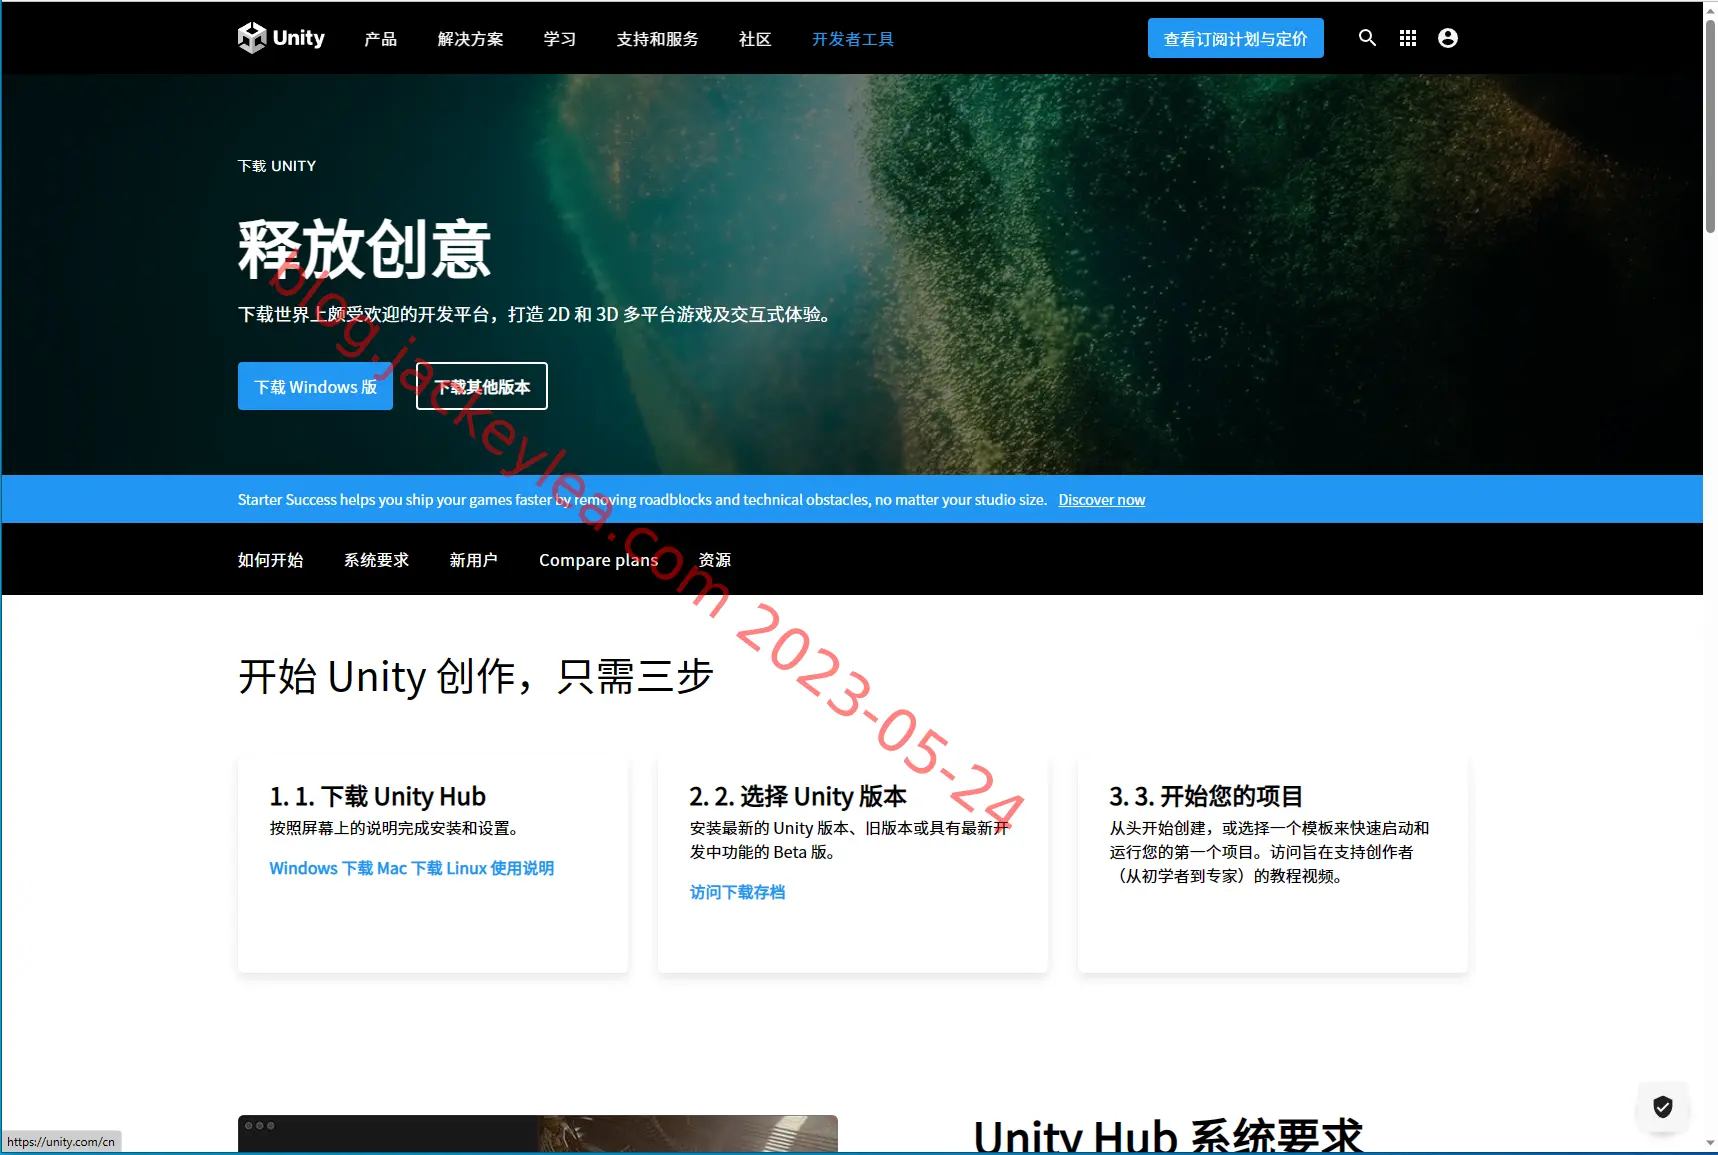
Task: Click heading 开始 Unity 创作，只需三步
Action: coord(476,677)
